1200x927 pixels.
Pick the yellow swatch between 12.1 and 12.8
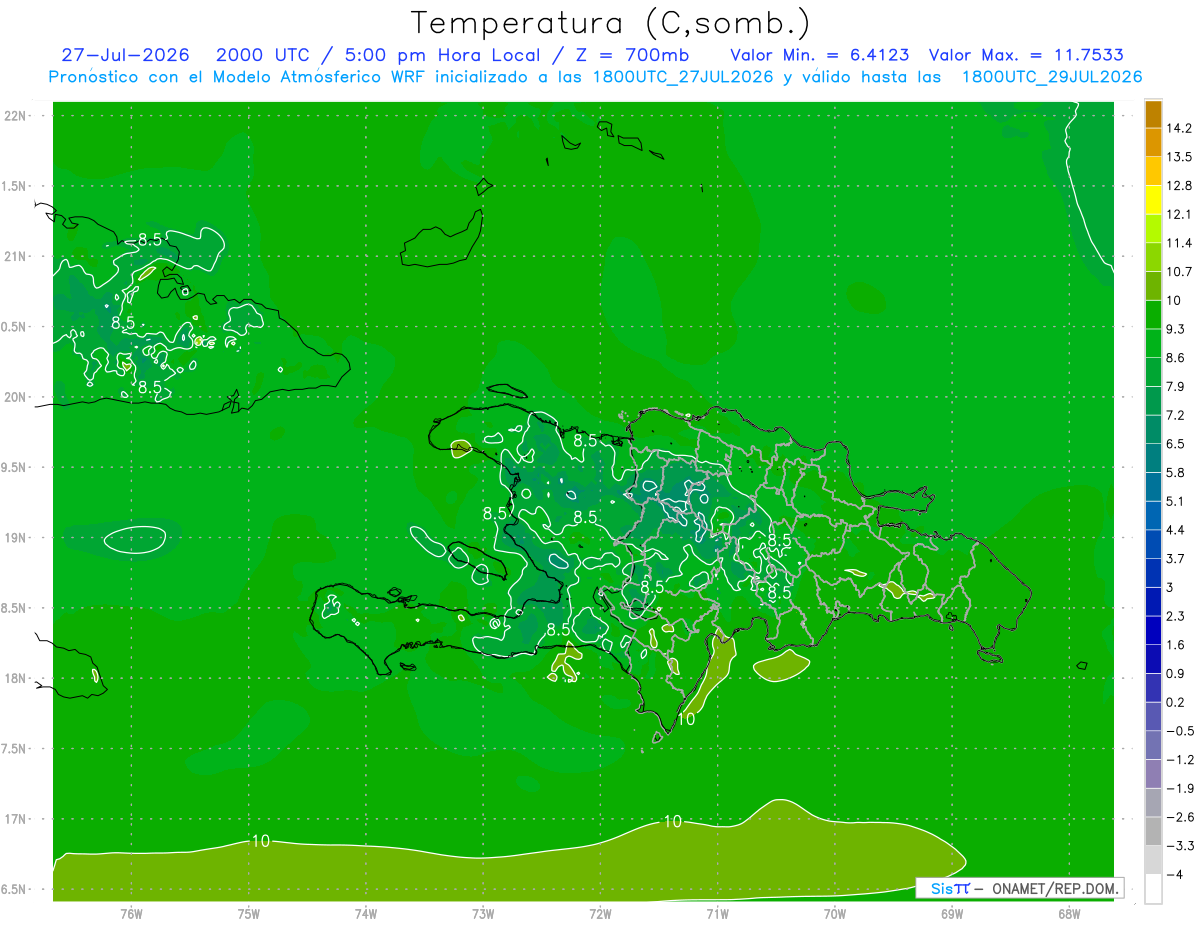pyautogui.click(x=1153, y=200)
